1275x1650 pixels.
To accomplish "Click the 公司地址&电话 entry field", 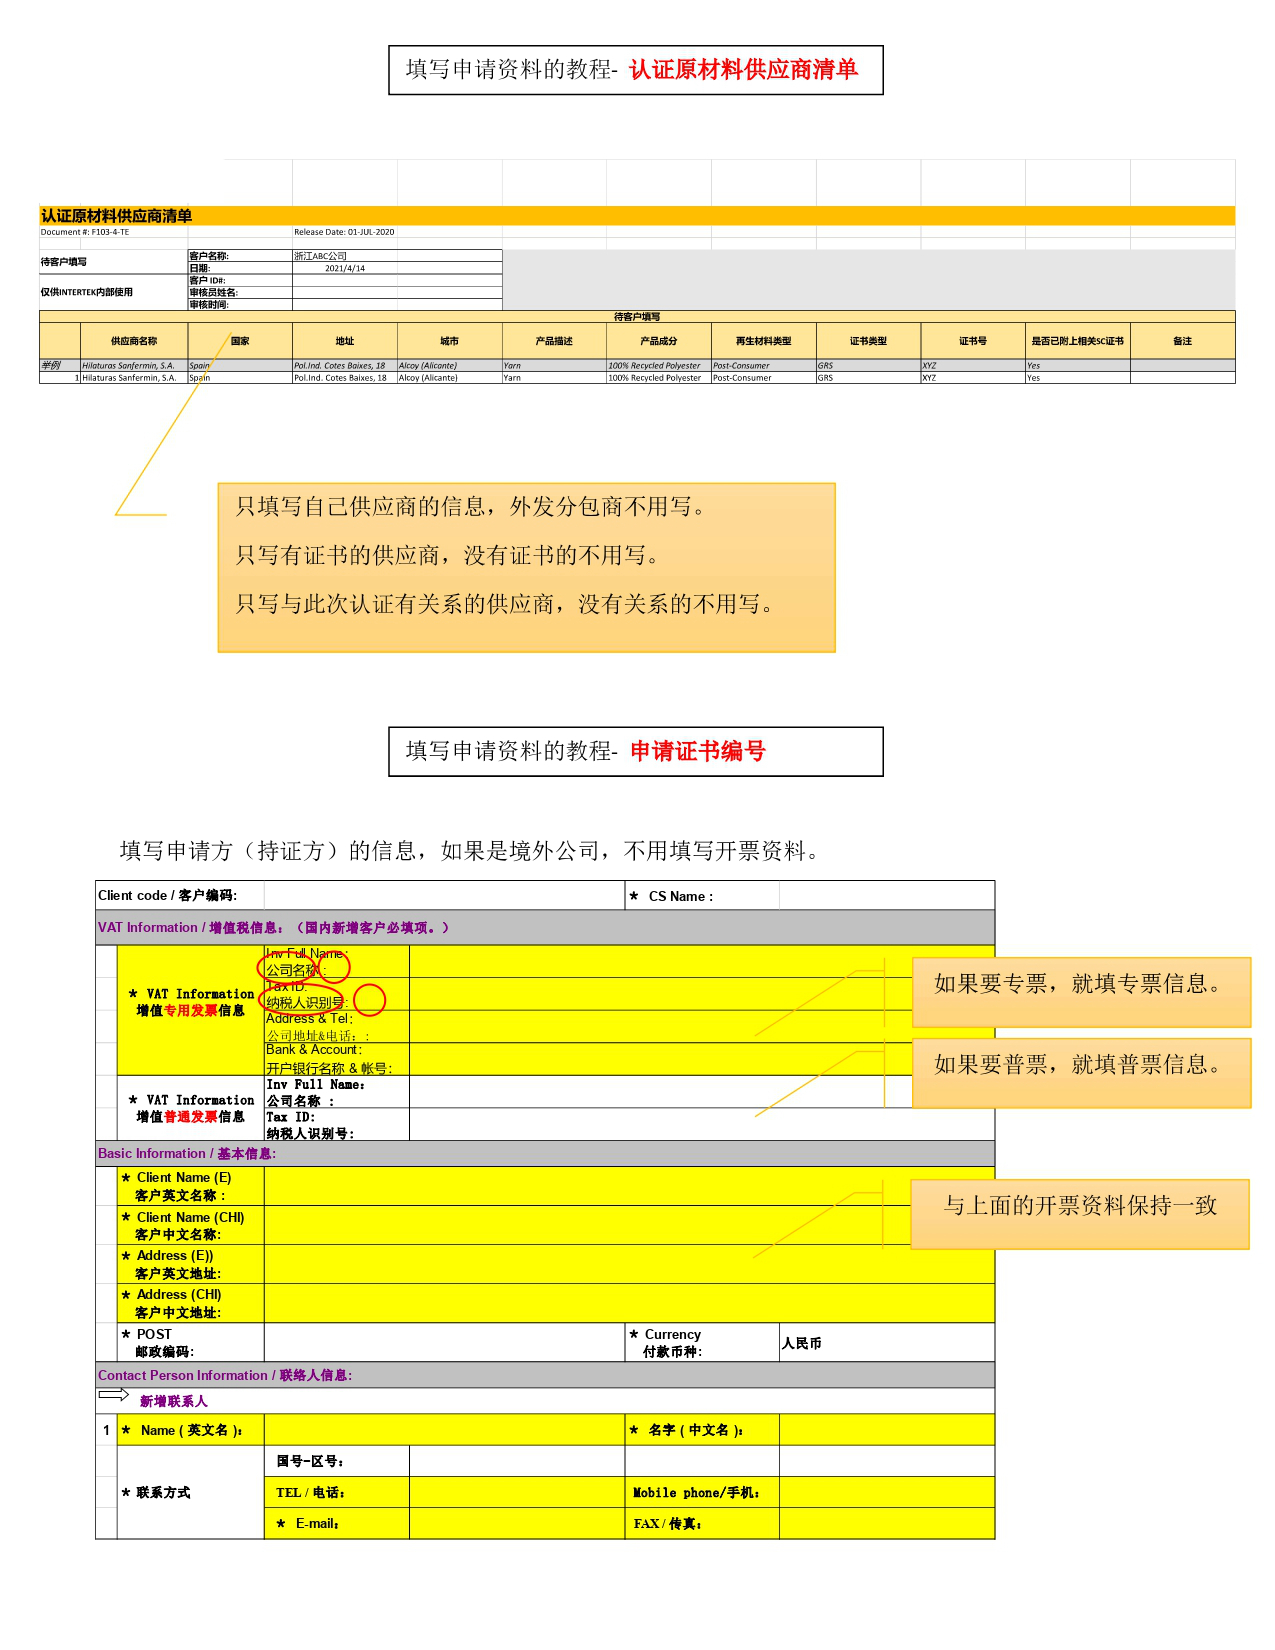I will [701, 1027].
